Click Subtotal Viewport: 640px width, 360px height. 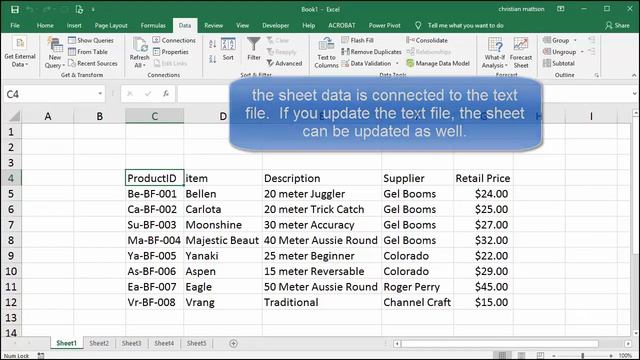[559, 63]
